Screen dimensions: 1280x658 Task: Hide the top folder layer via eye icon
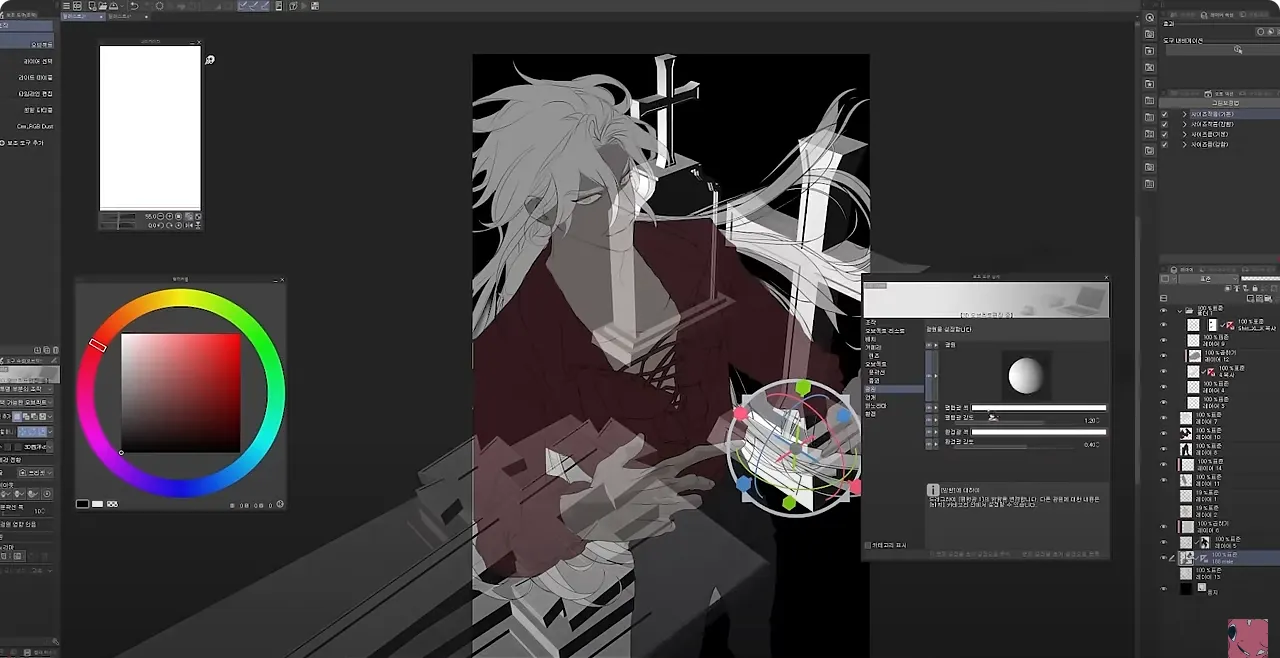1163,311
